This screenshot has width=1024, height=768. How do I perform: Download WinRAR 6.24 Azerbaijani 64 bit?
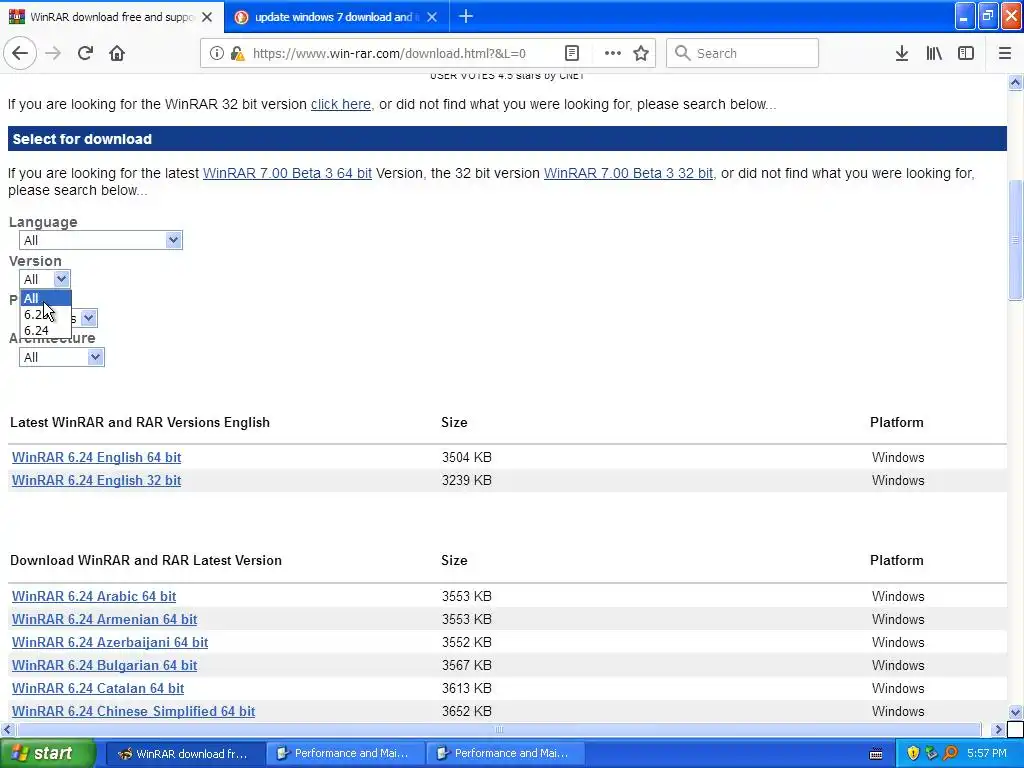click(110, 642)
